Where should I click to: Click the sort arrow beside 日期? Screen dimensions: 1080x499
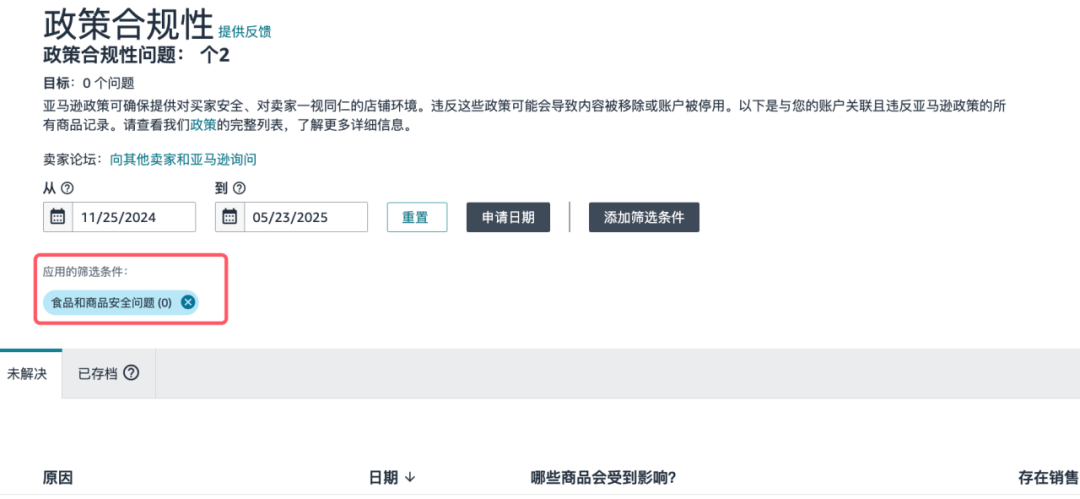[x=410, y=478]
